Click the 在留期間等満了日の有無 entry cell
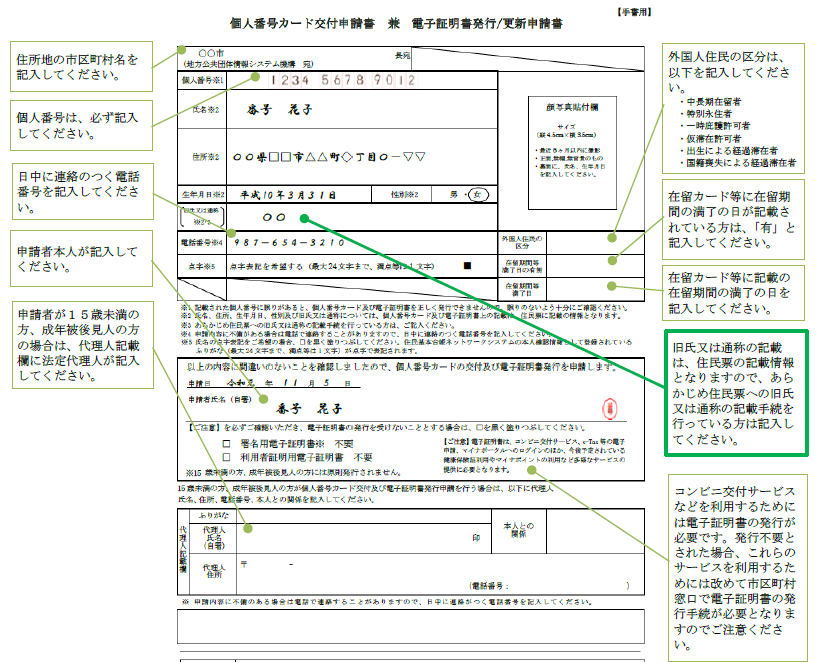The height and width of the screenshot is (662, 829). tap(595, 266)
